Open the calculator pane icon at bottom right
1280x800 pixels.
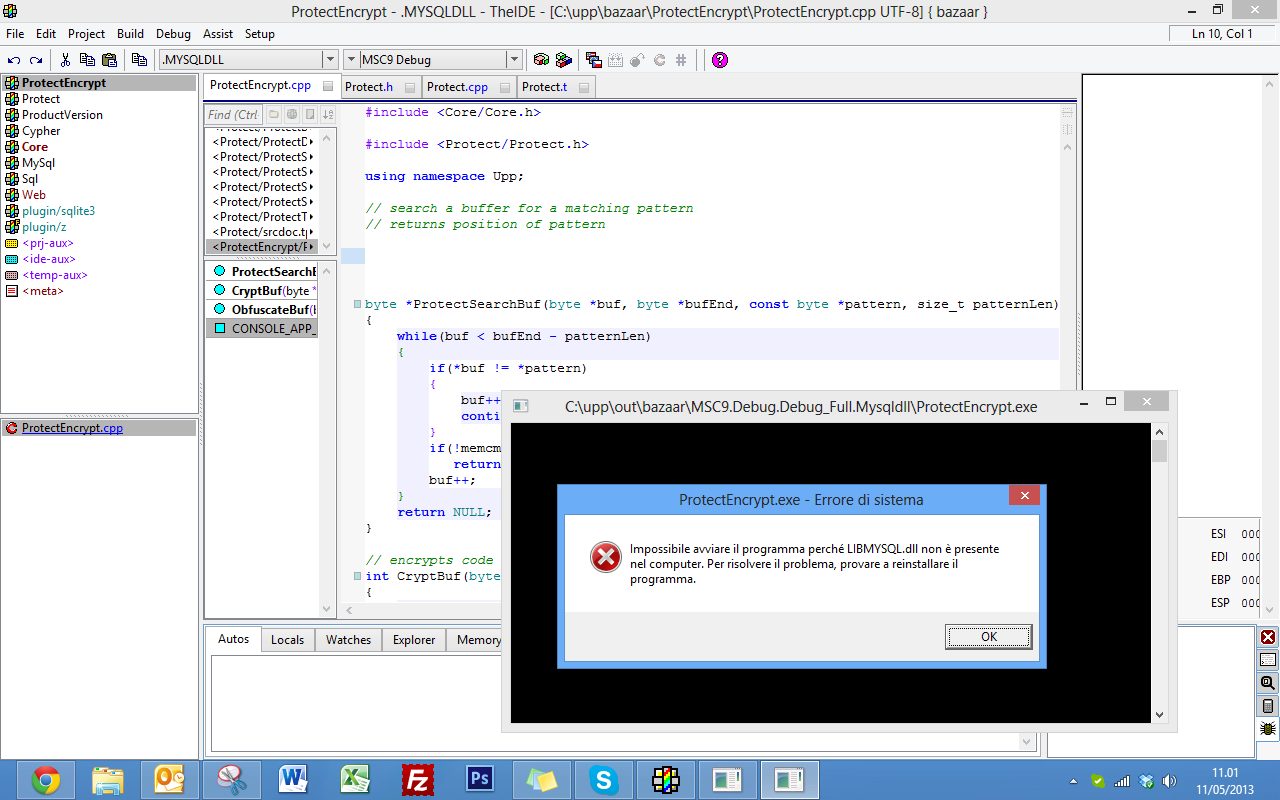pyautogui.click(x=1268, y=706)
